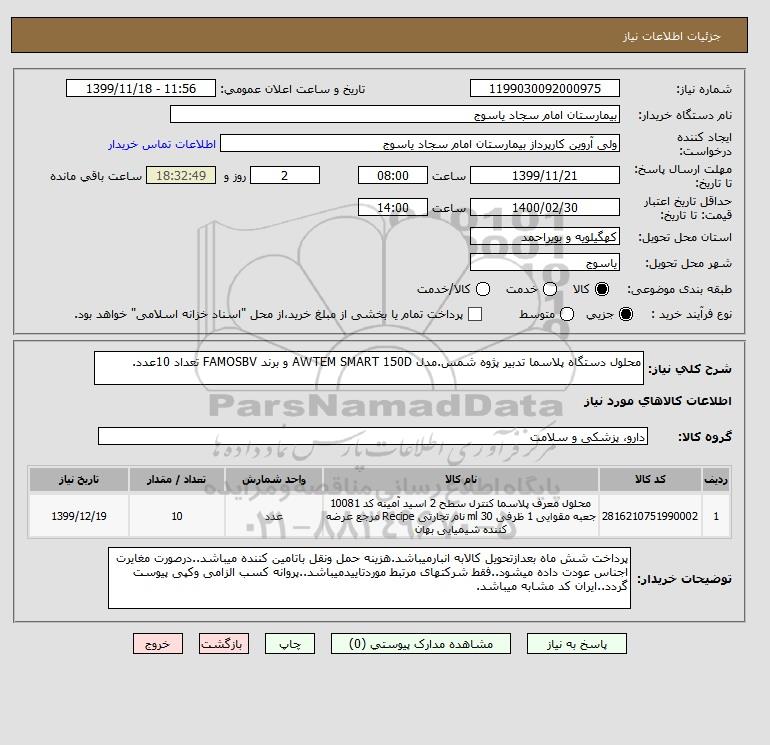Select the جزیی purchase type radio

click(x=626, y=314)
